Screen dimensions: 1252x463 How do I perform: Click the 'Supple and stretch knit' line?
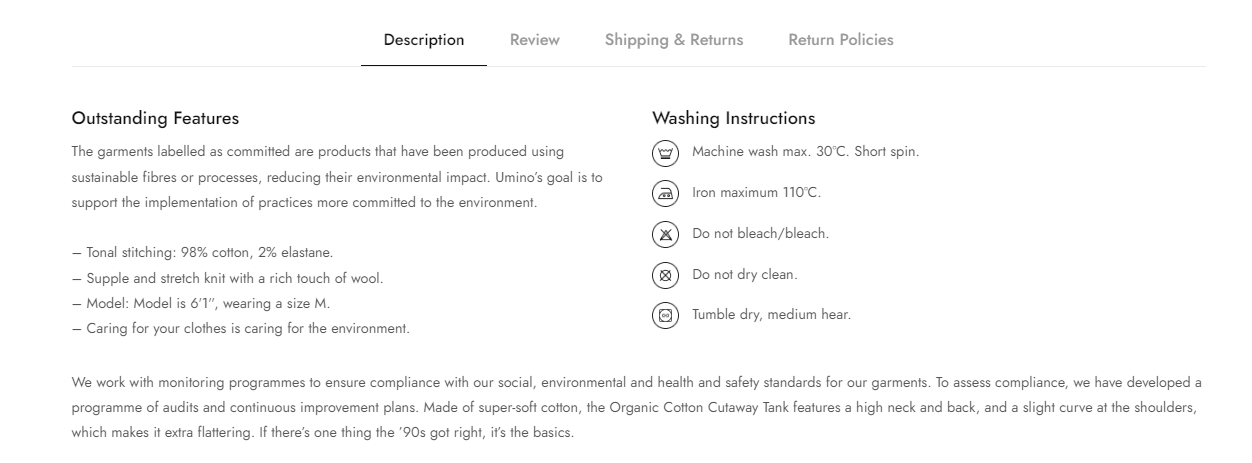(227, 278)
